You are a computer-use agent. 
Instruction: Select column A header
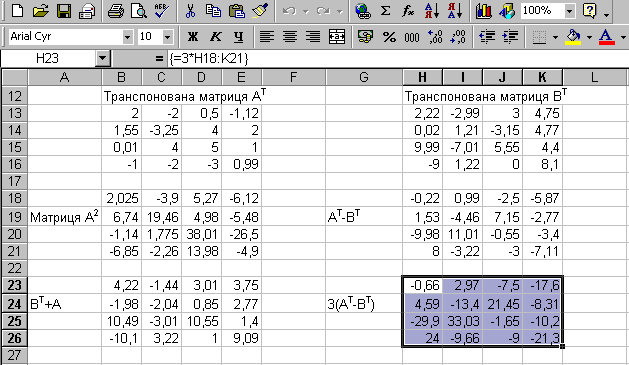coord(64,77)
